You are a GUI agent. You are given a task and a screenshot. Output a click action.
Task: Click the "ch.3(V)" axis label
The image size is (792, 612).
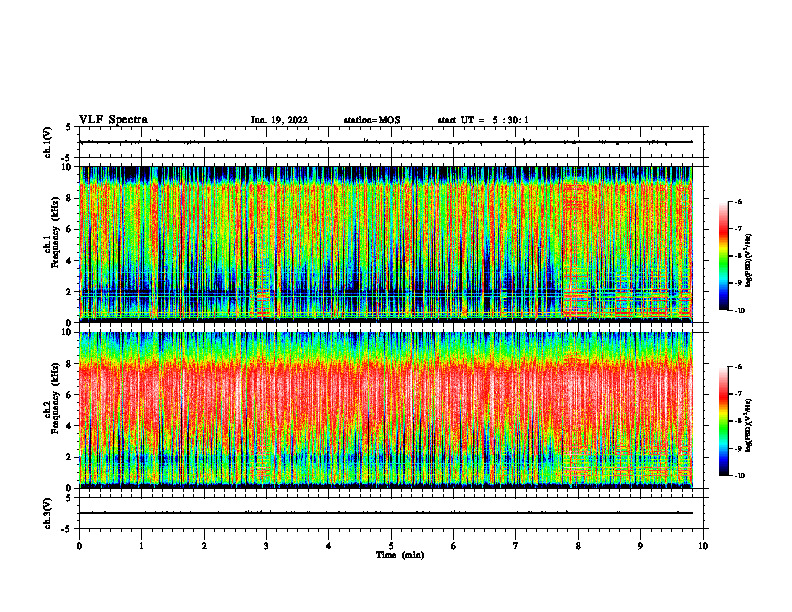tap(48, 513)
